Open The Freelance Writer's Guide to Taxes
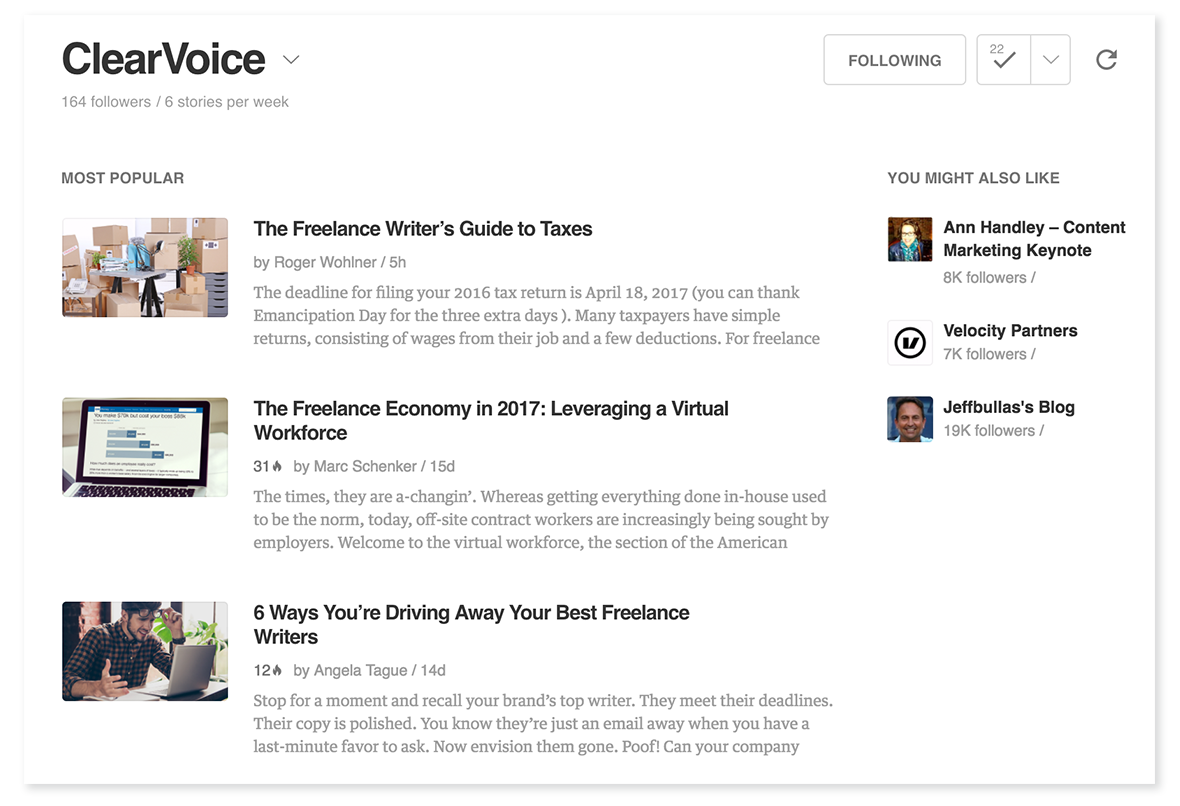The height and width of the screenshot is (806, 1180). (x=423, y=229)
